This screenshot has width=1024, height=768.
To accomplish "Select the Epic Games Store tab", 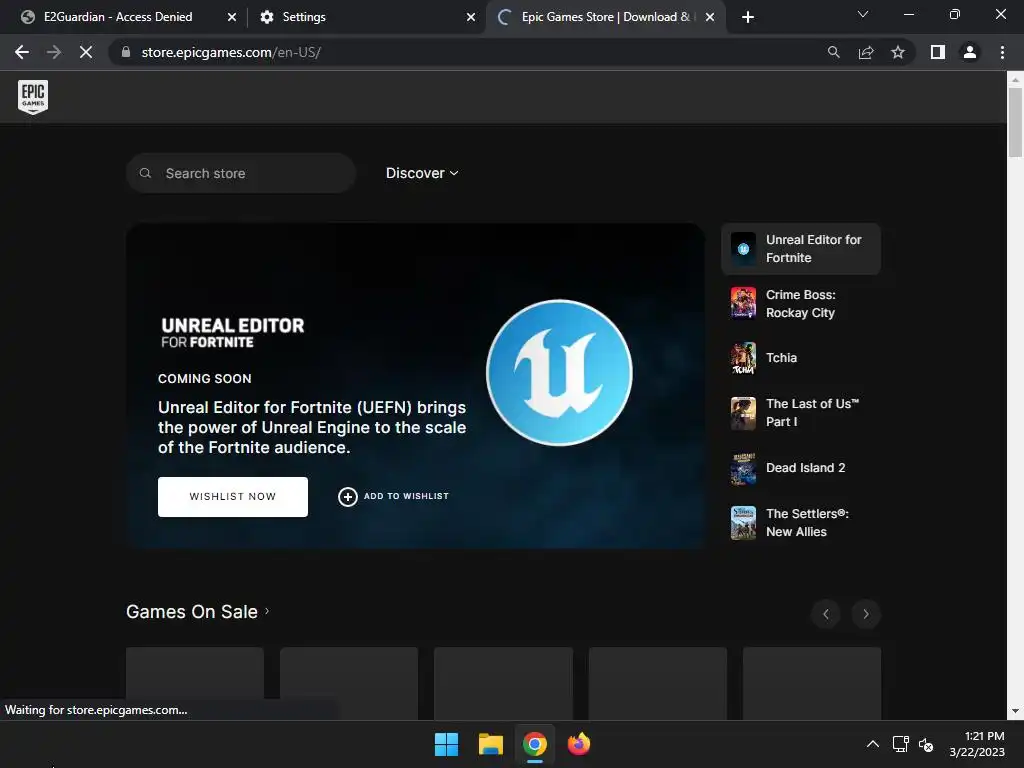I will click(x=604, y=17).
